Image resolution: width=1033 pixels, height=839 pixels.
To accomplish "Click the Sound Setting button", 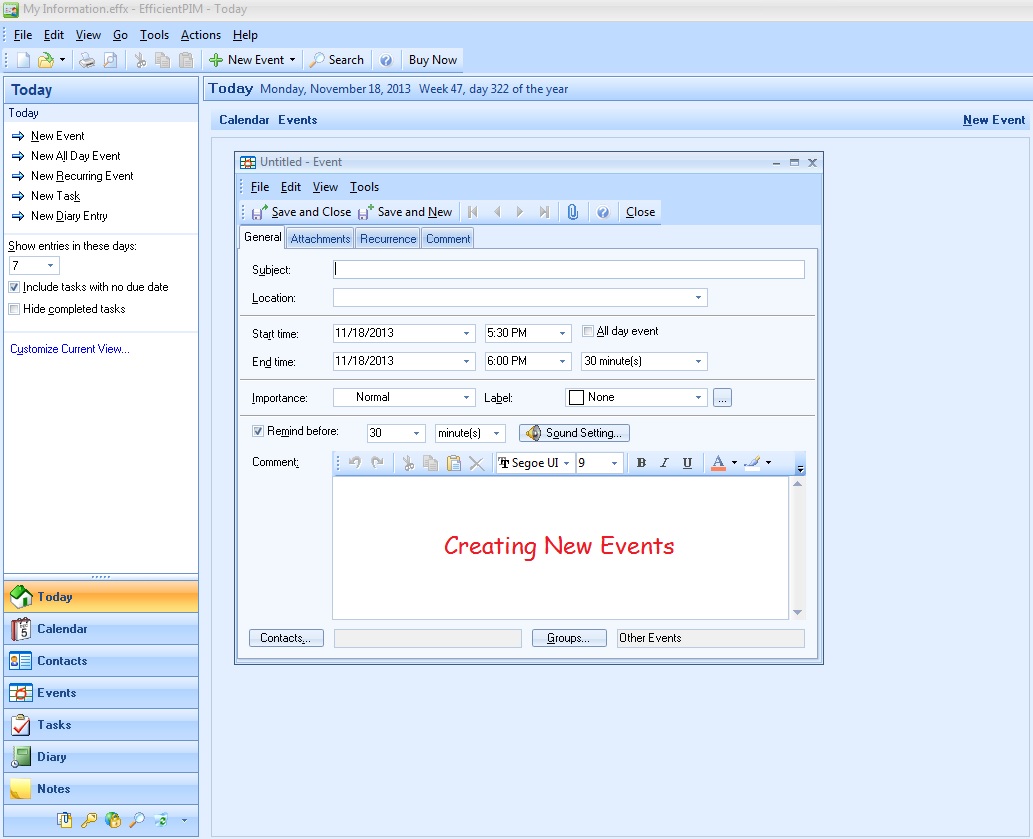I will coord(574,433).
